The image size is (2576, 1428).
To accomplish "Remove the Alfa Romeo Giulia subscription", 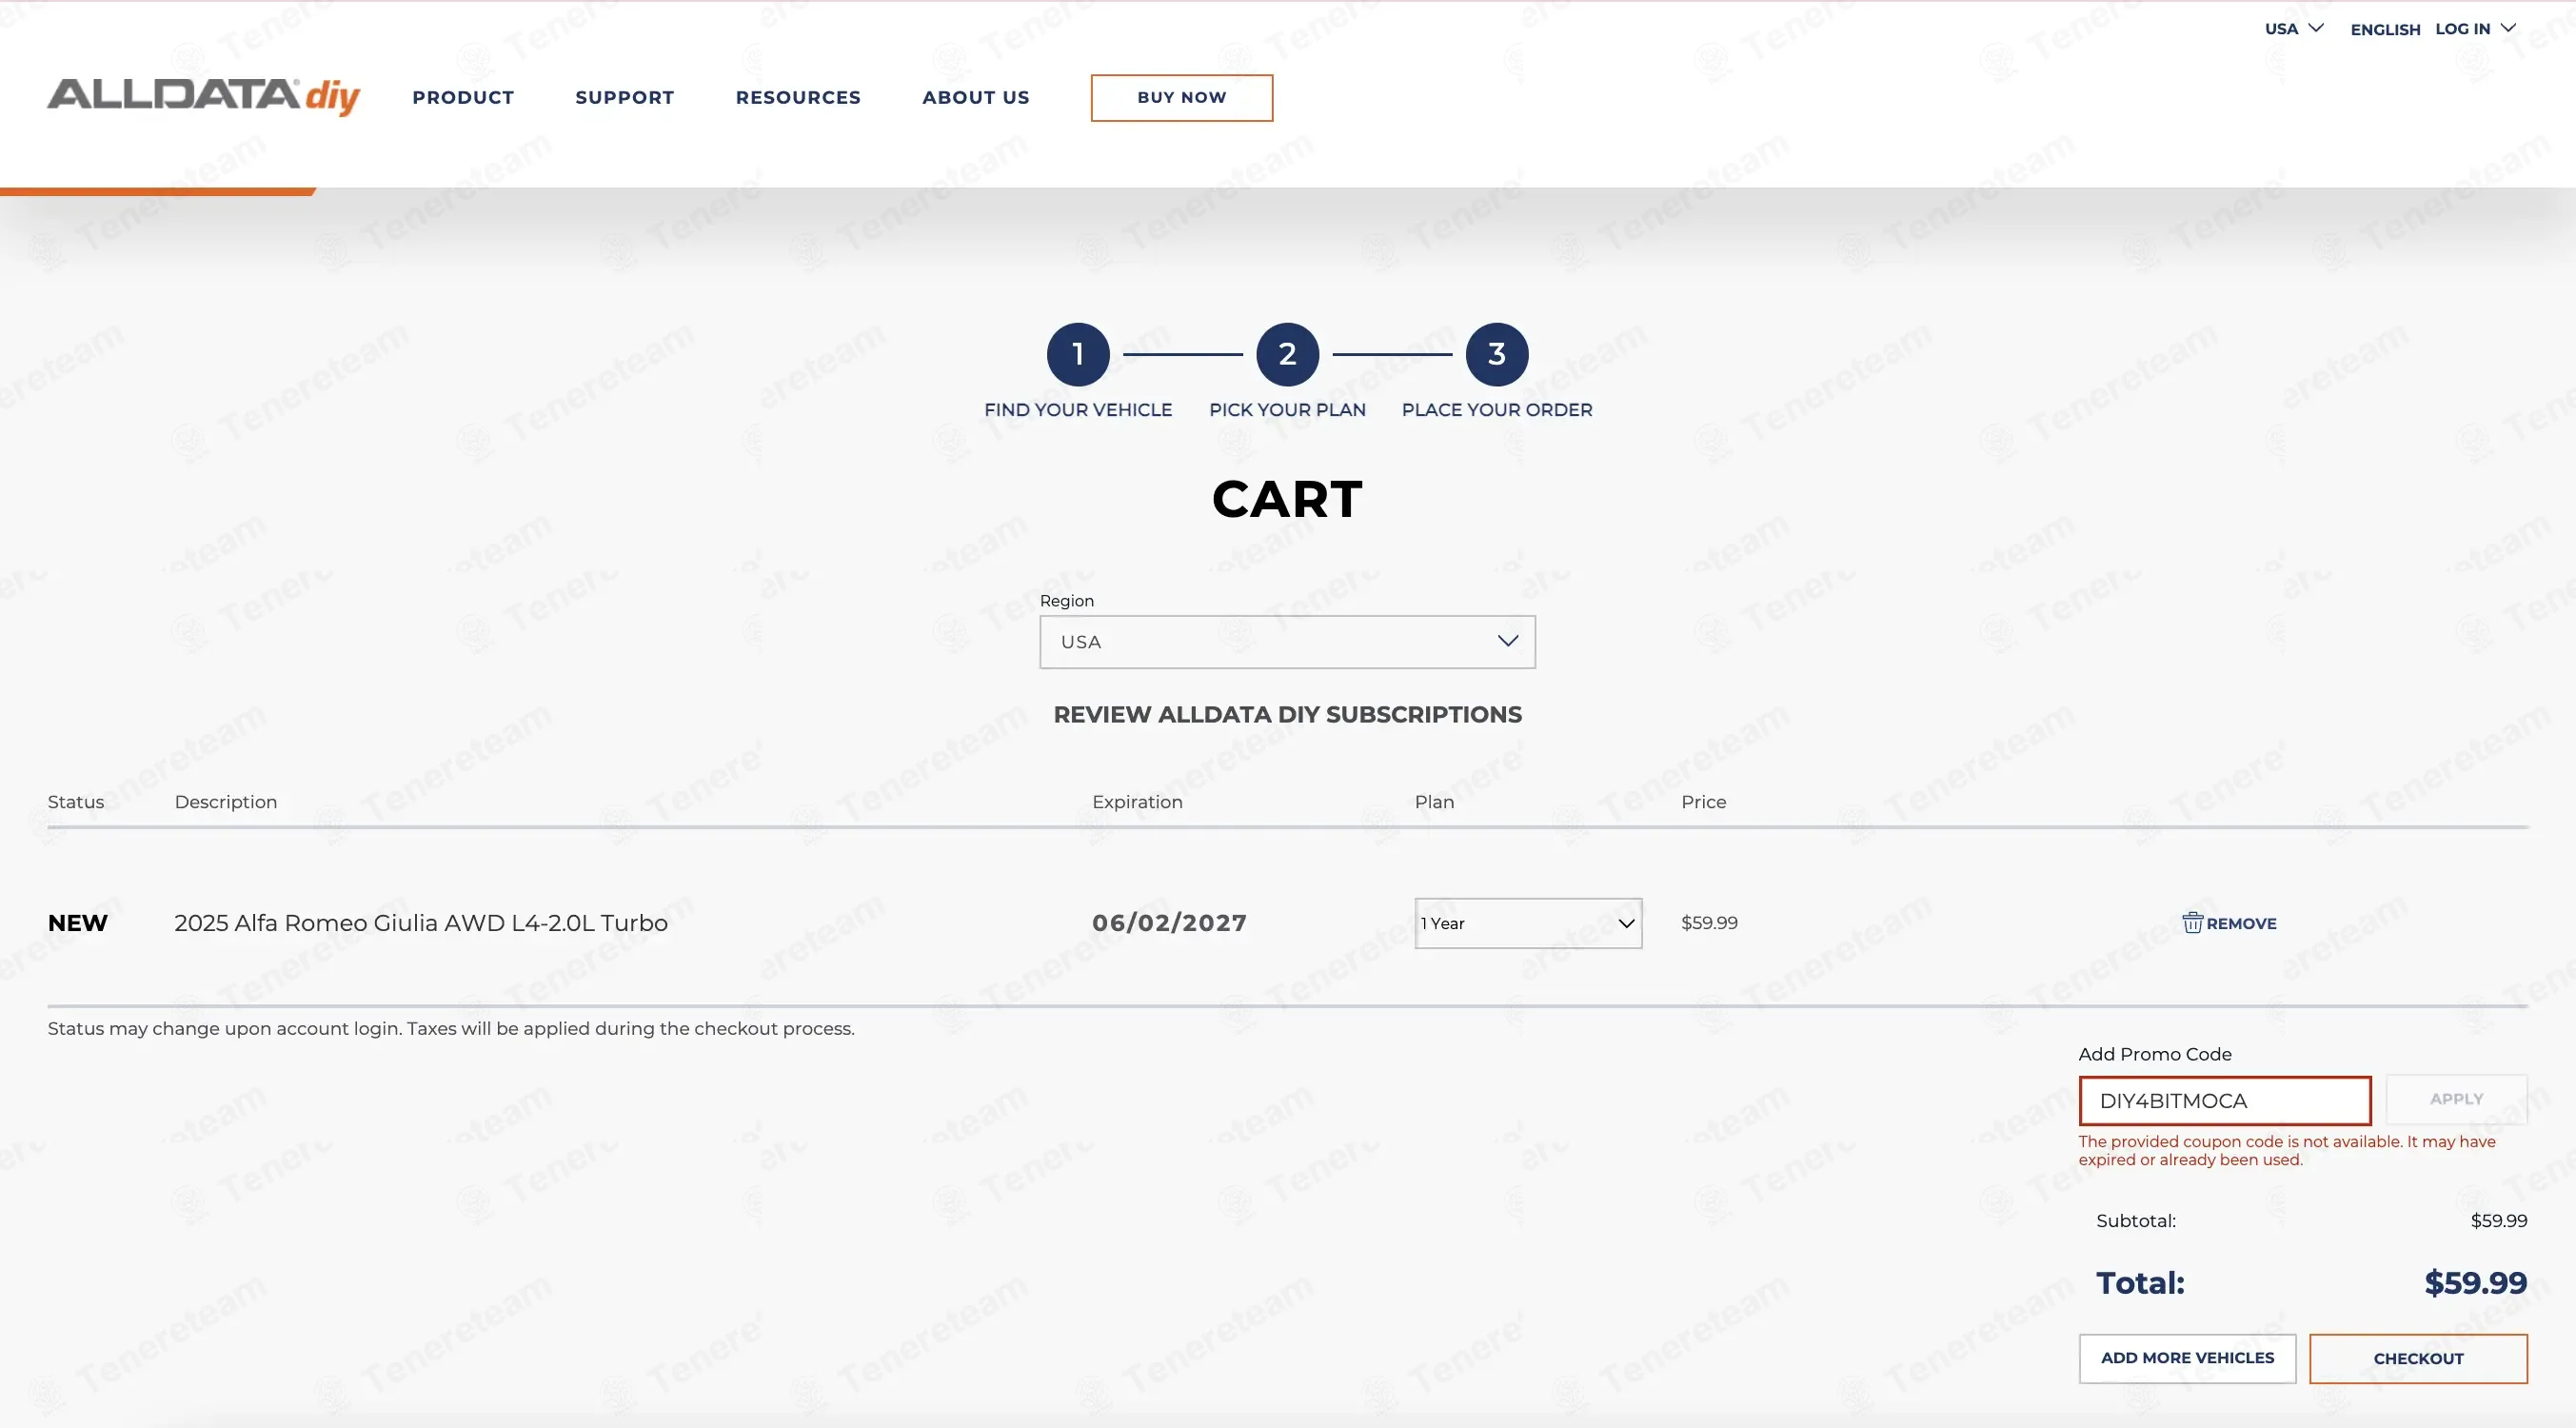I will click(x=2229, y=923).
